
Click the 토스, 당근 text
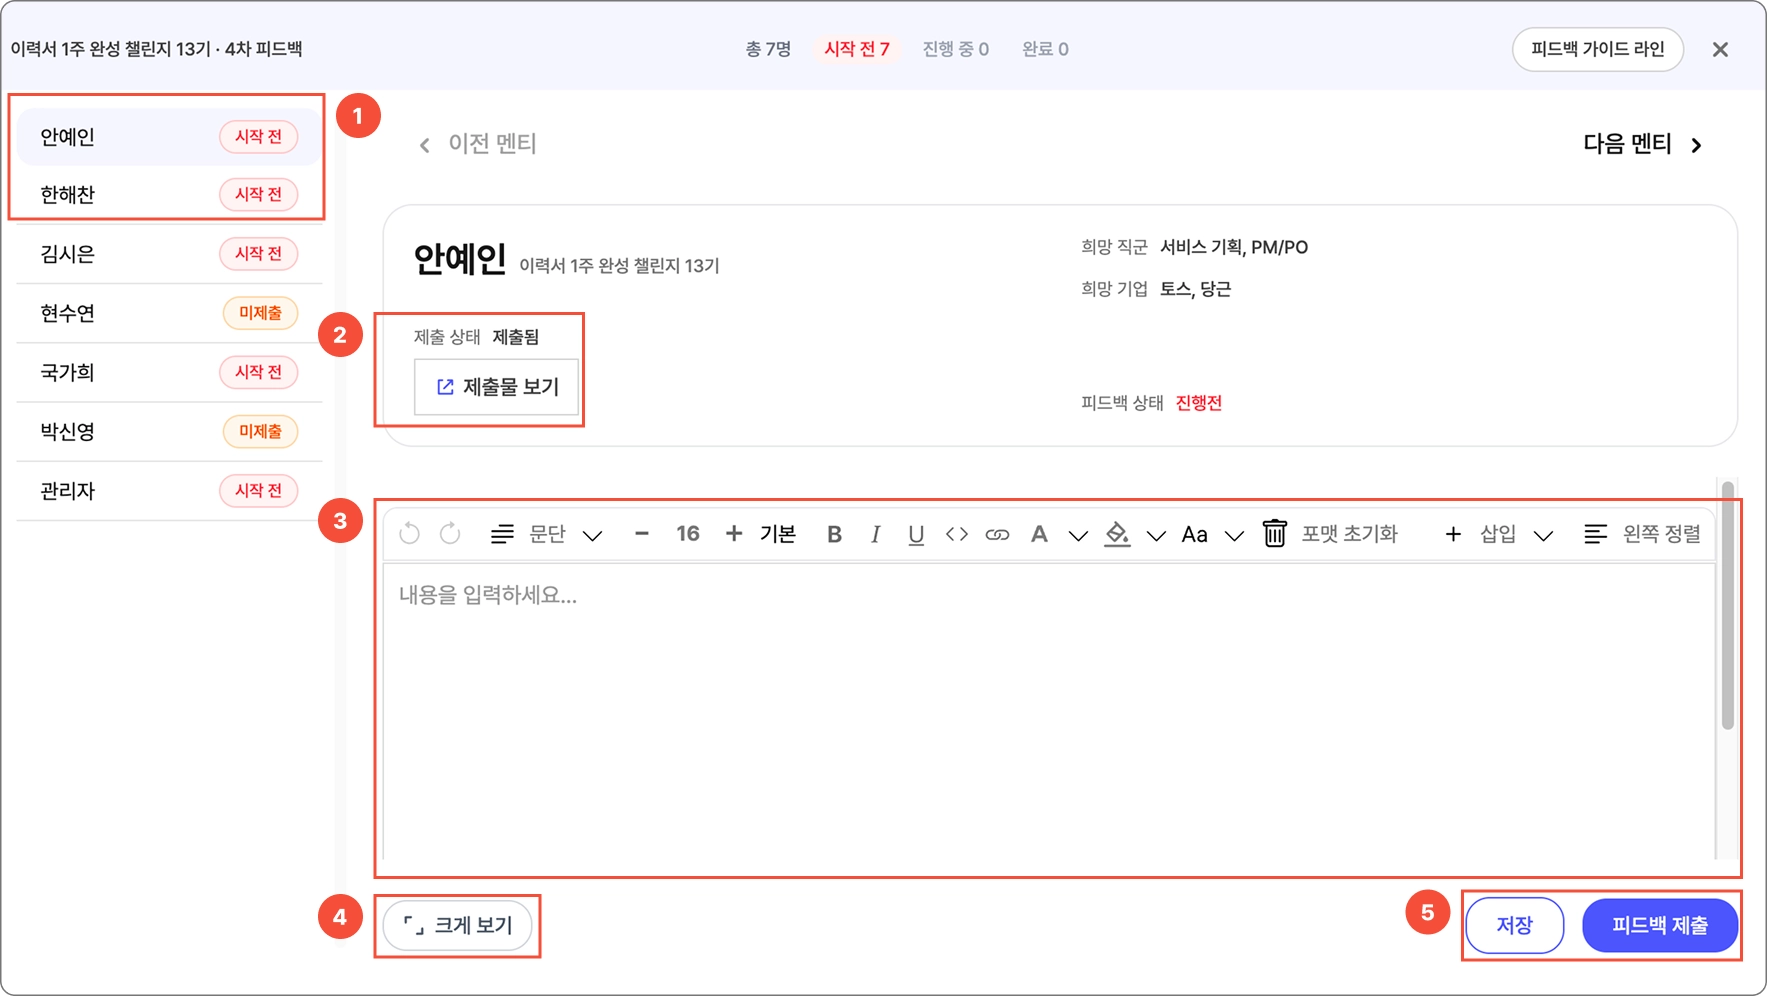click(1196, 289)
